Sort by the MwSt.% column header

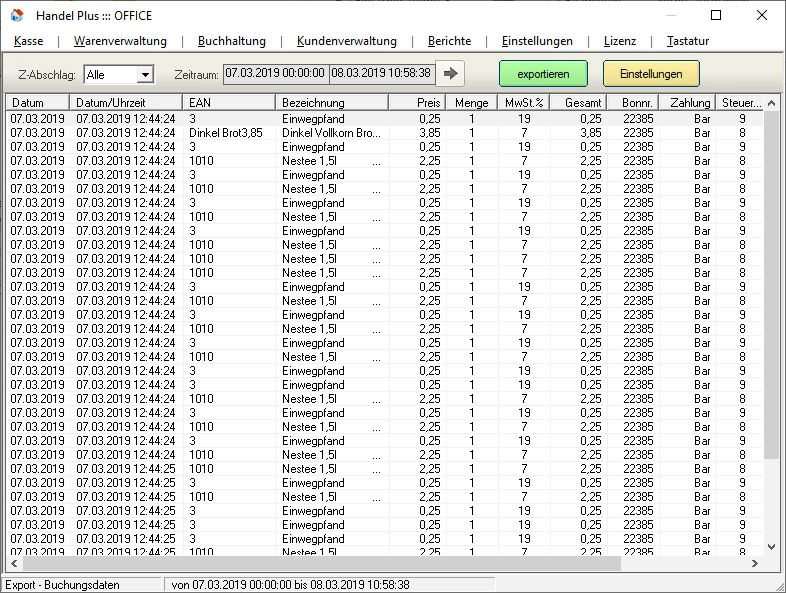tap(524, 103)
